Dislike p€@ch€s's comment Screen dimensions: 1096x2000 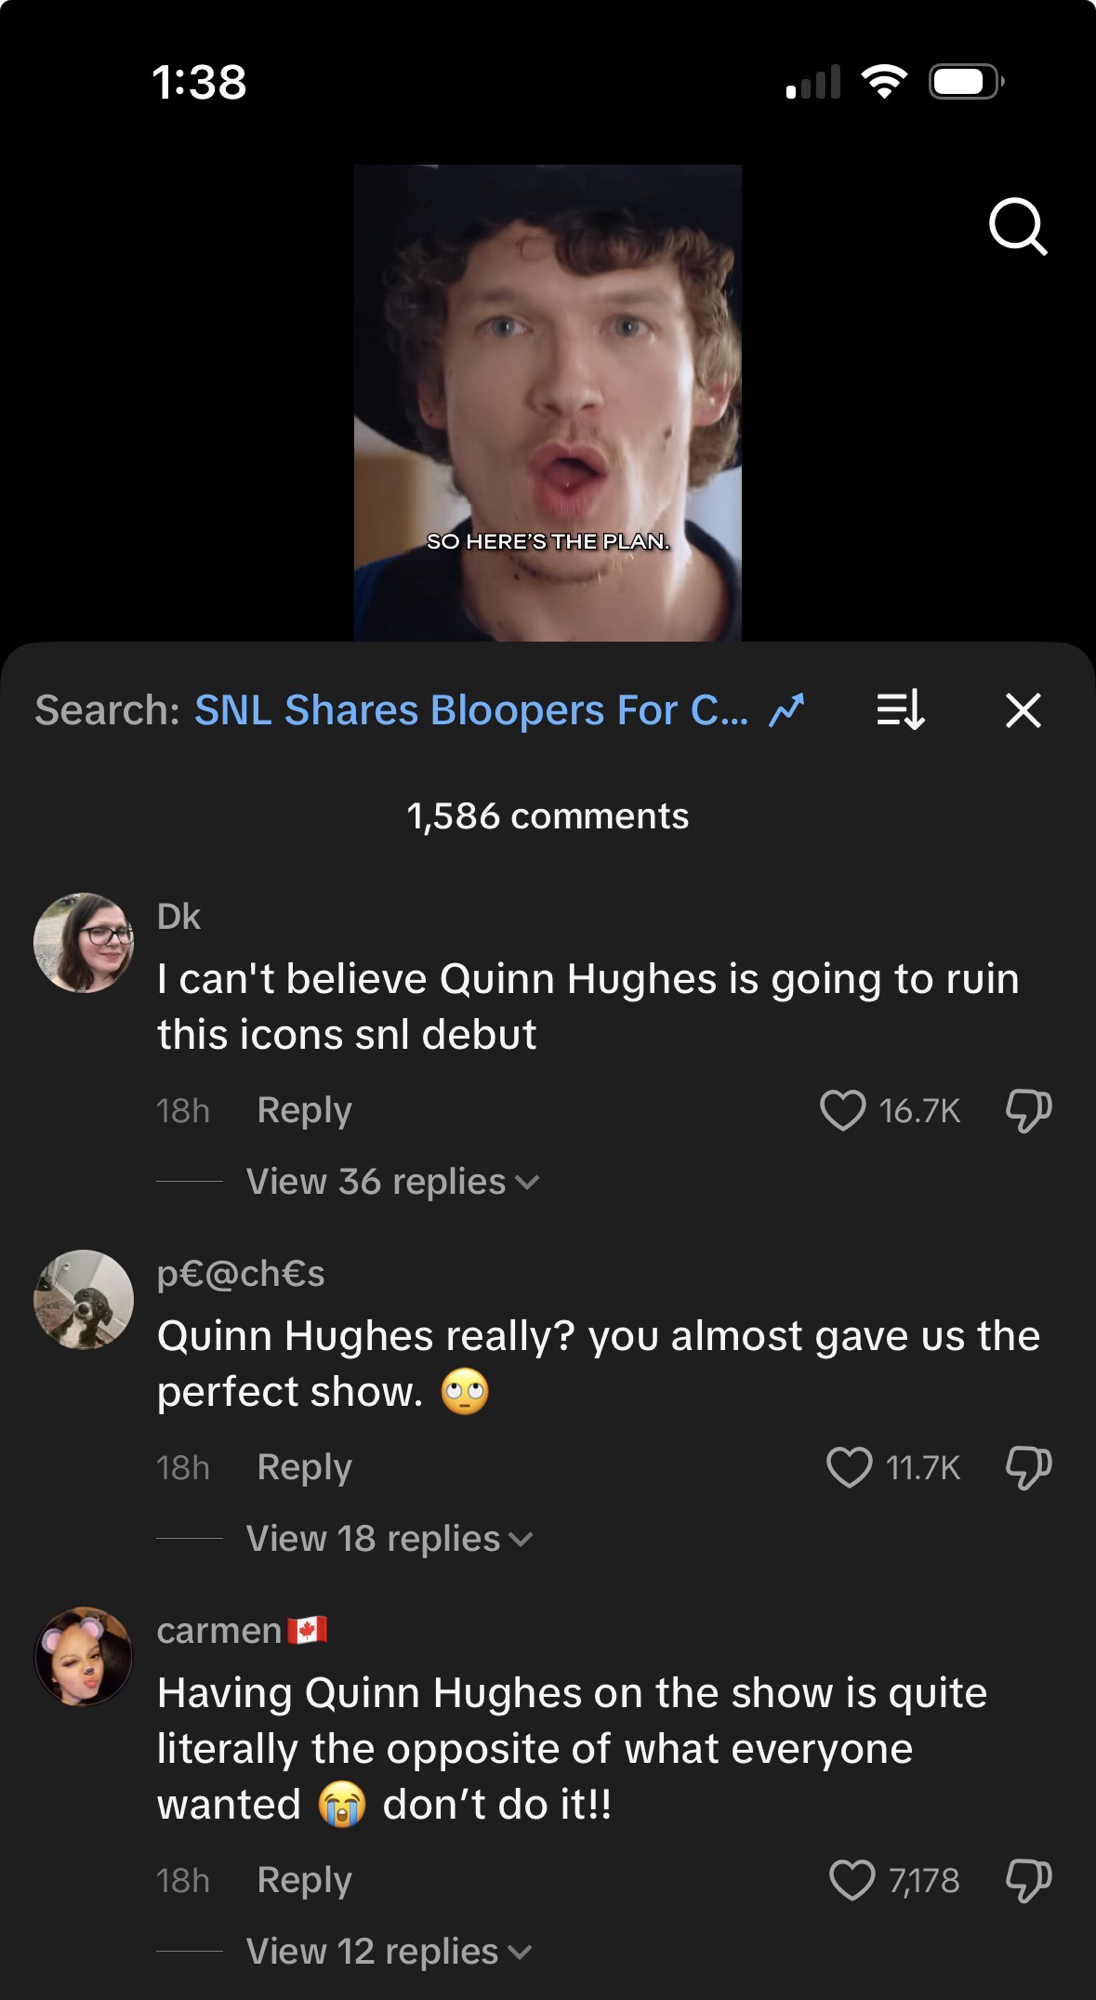point(1028,1467)
